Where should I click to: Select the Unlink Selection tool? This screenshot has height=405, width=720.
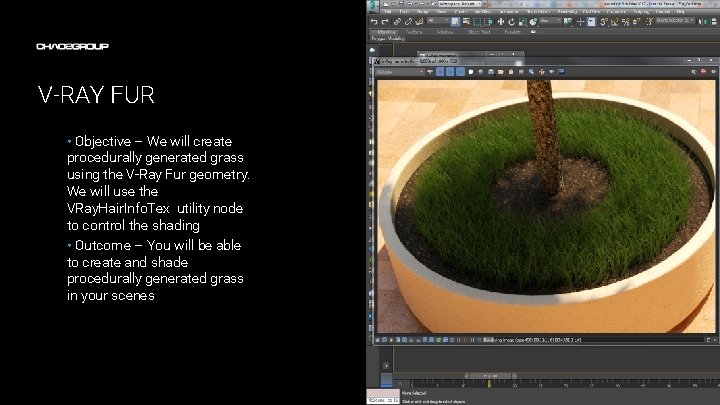coord(408,22)
